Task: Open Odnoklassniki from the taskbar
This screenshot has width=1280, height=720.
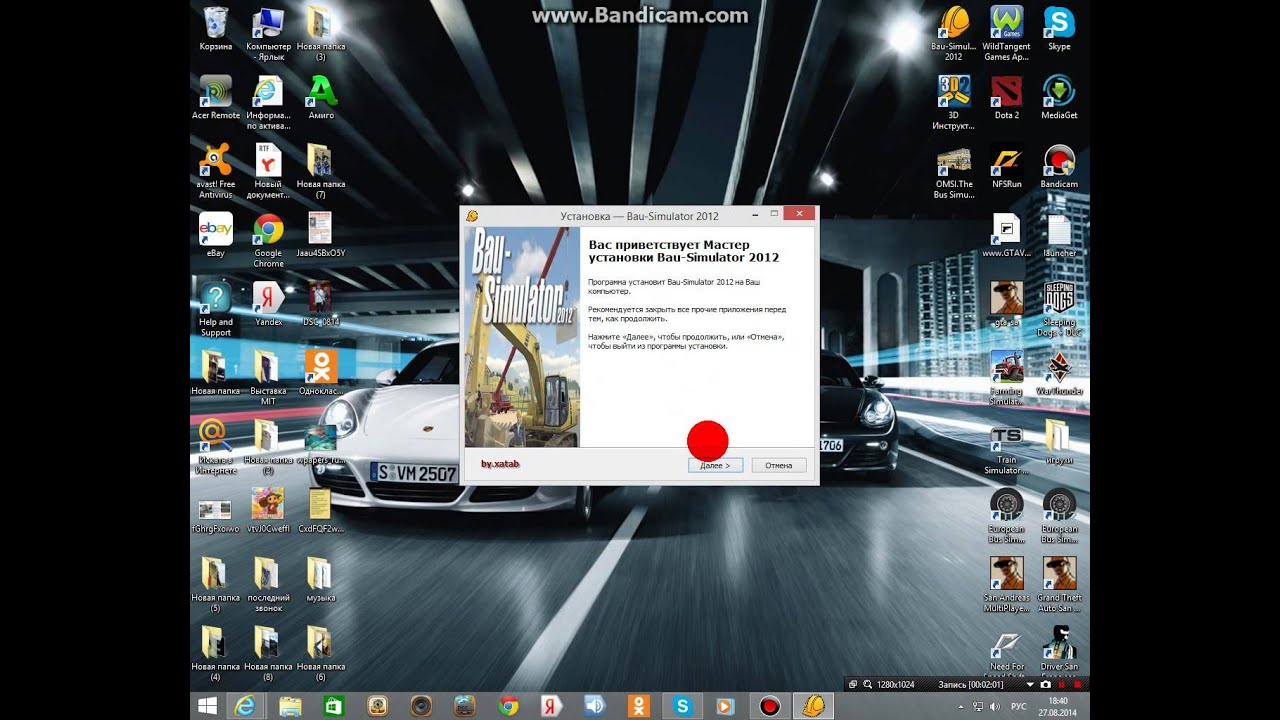Action: click(639, 706)
